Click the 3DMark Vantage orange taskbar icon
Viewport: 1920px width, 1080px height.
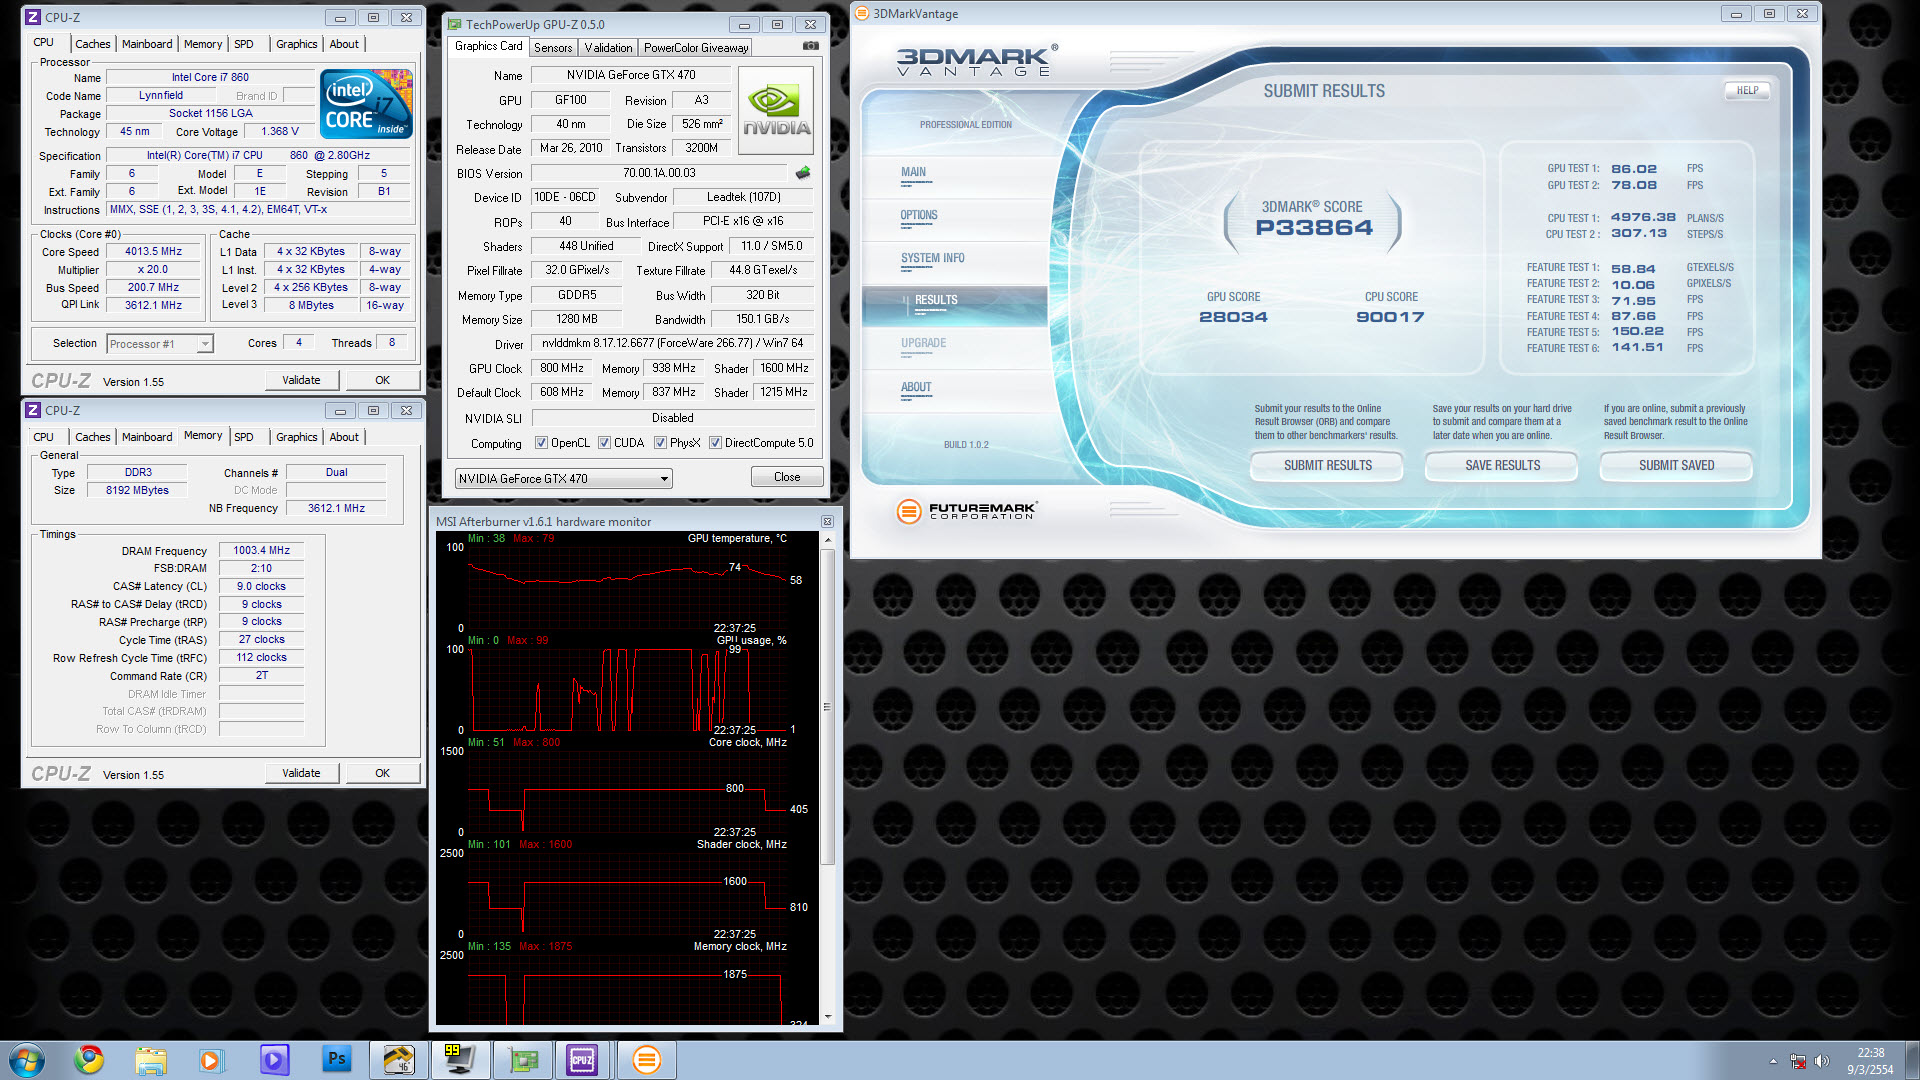pos(646,1059)
